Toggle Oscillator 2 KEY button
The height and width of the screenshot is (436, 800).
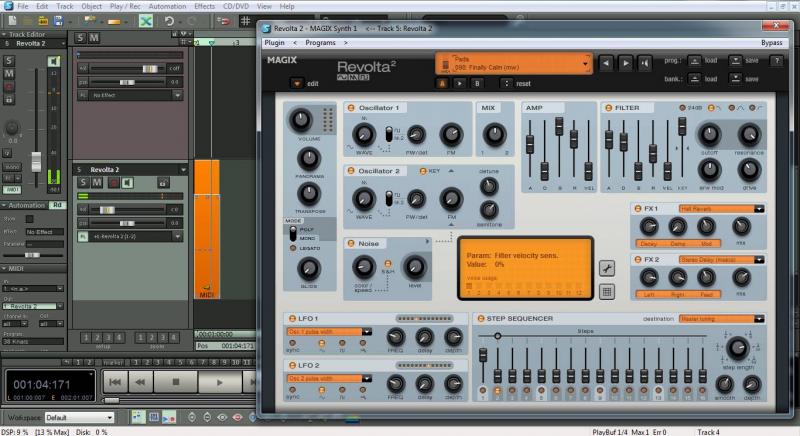coord(422,171)
